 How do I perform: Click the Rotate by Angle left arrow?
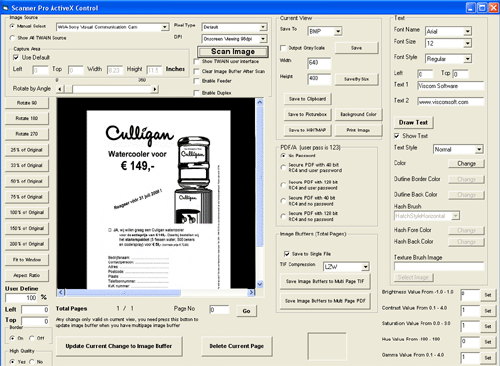(60, 89)
